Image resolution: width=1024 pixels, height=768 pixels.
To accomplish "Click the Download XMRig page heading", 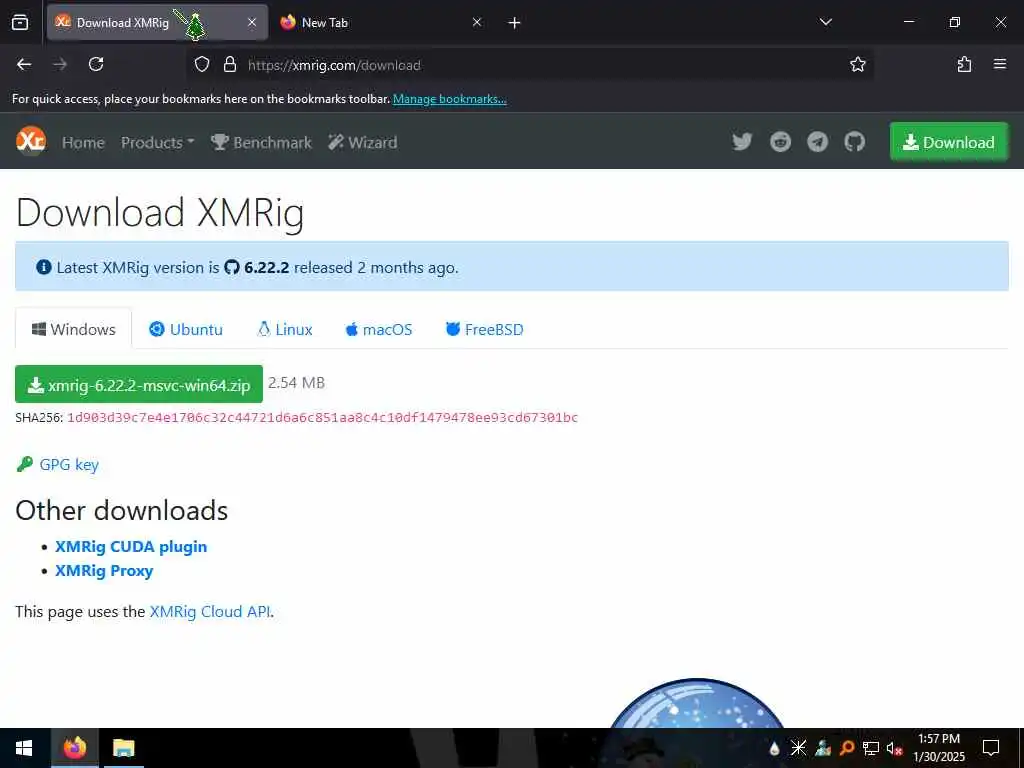I will pos(160,212).
